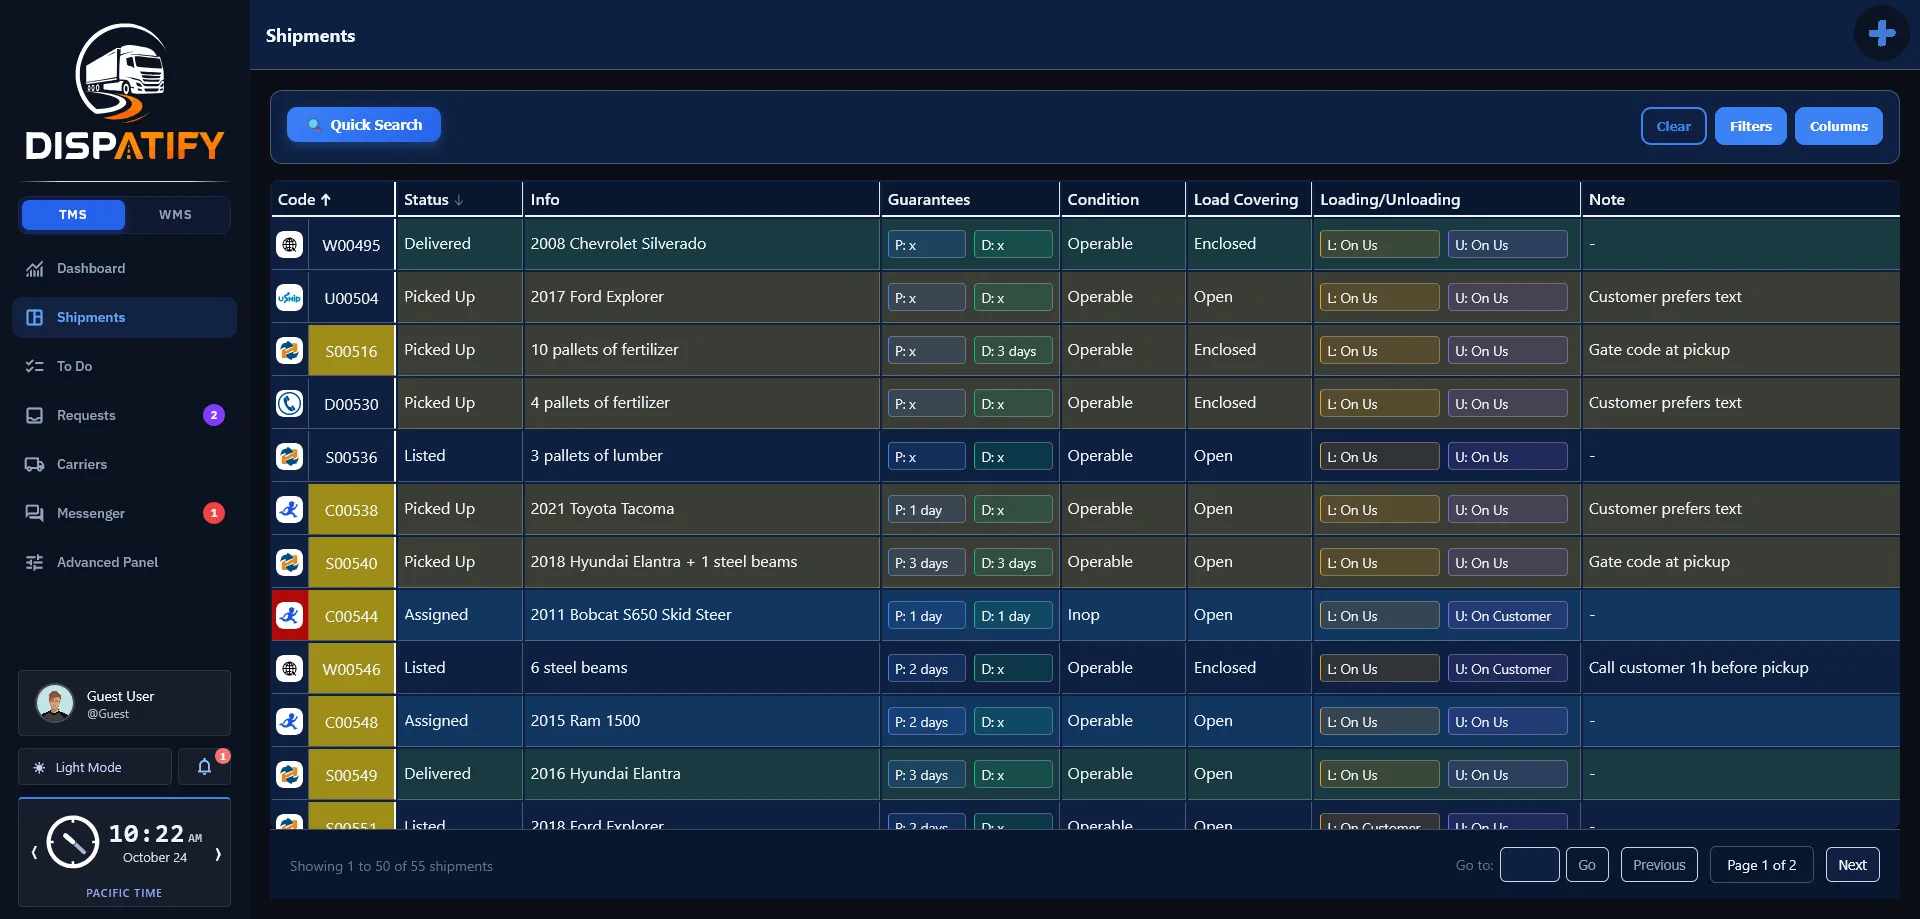Open the Quick Search

pos(364,125)
